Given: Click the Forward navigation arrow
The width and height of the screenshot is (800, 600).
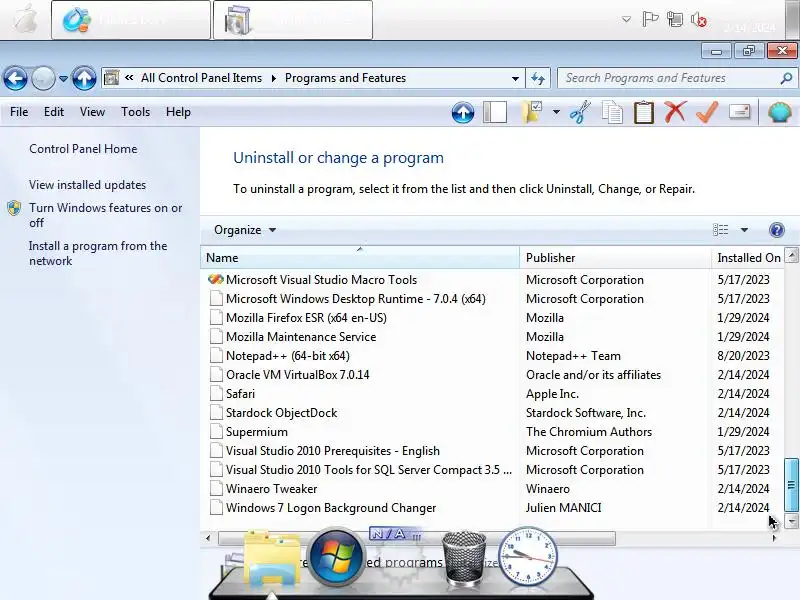Looking at the screenshot, I should point(43,79).
